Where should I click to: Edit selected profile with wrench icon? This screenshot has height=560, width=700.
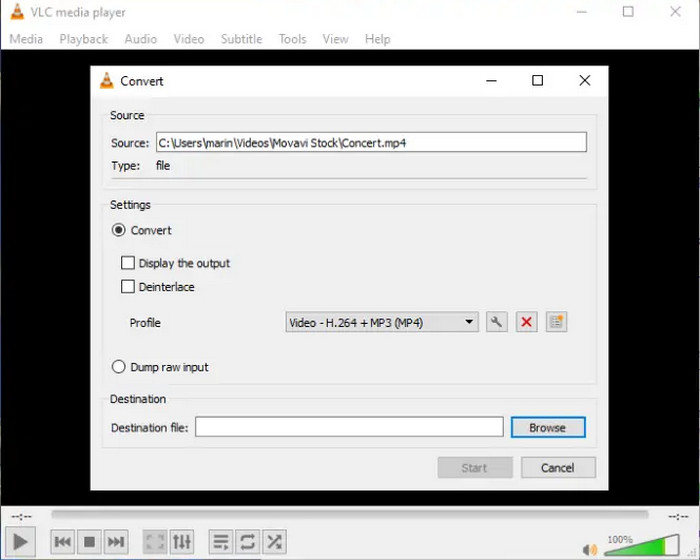point(496,322)
